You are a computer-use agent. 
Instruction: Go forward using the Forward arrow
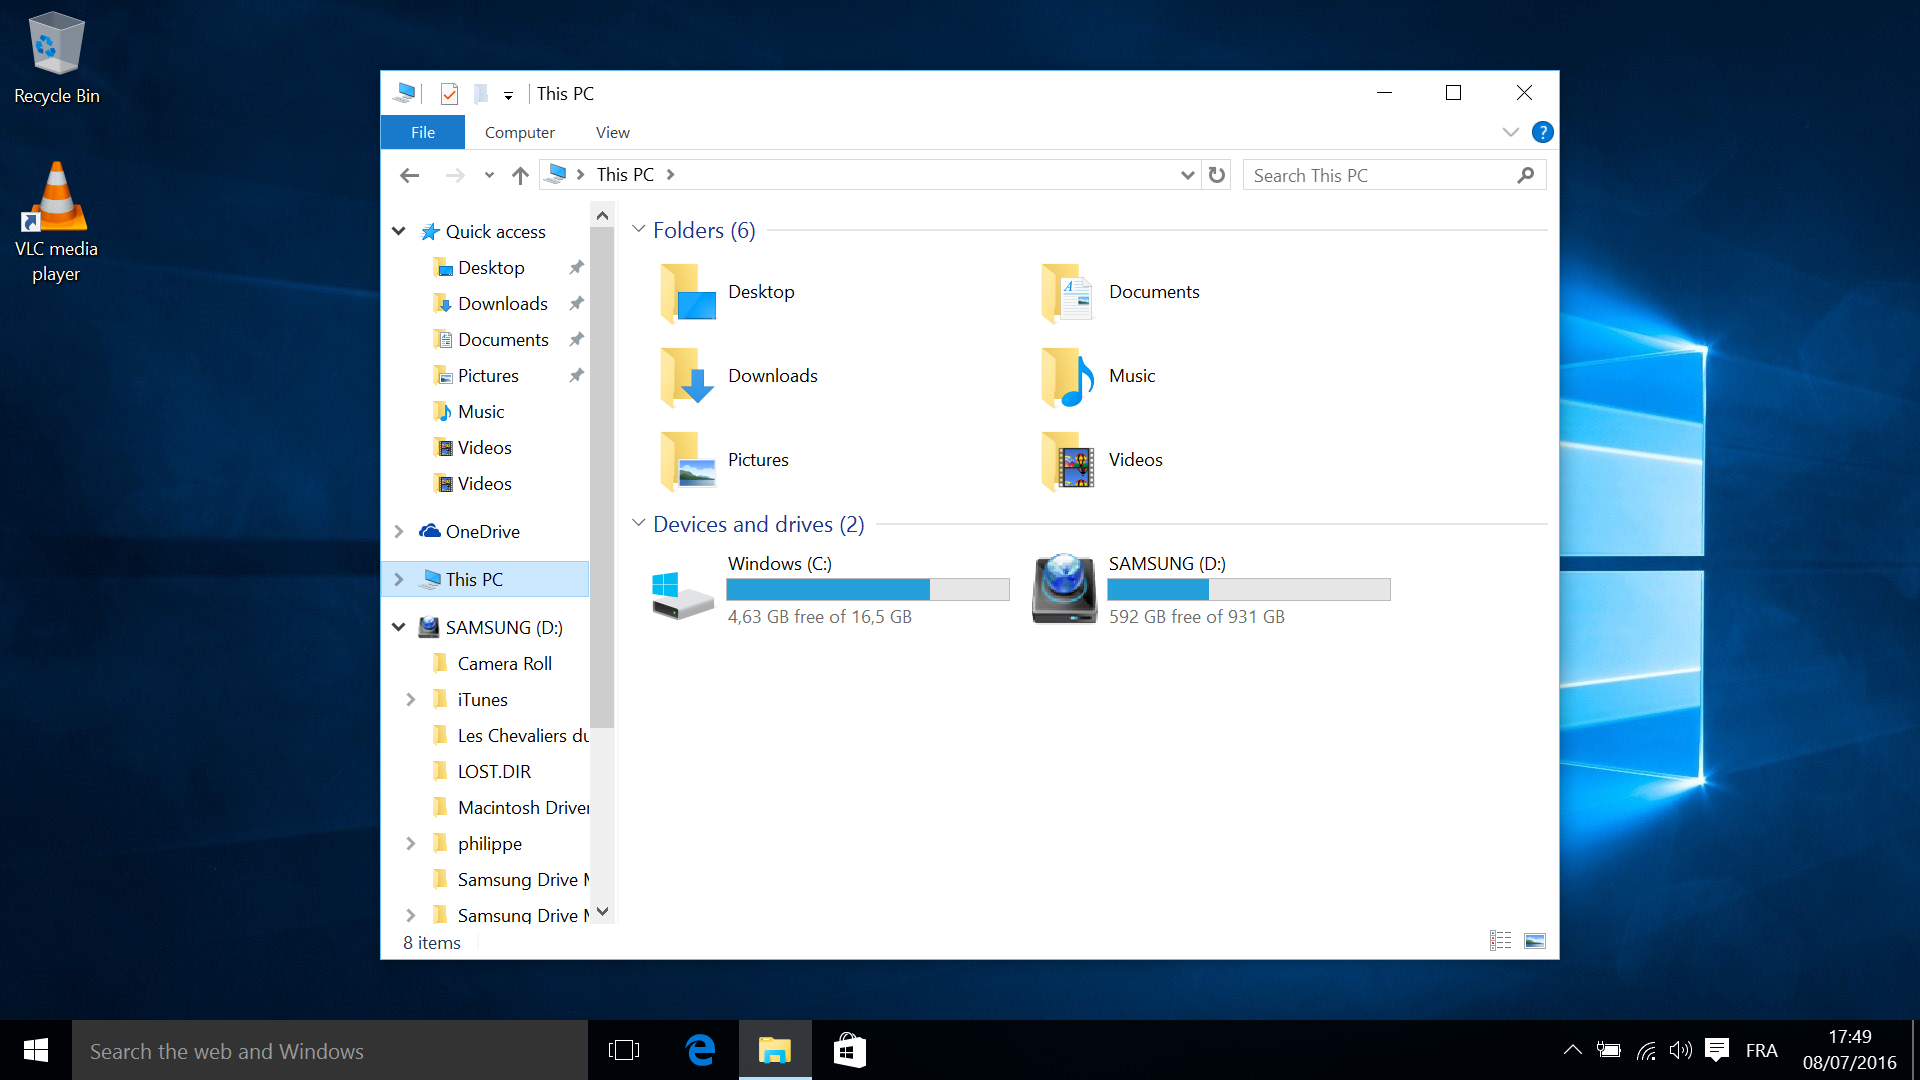tap(455, 175)
